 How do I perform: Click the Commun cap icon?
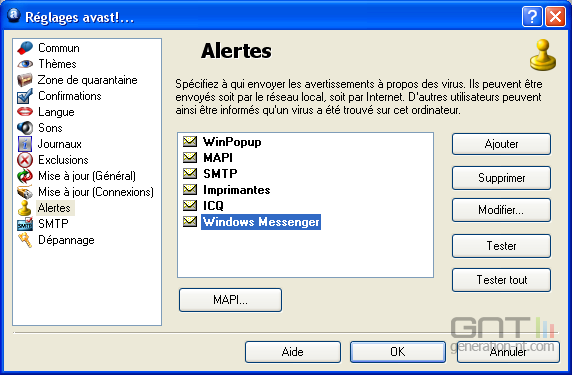tap(25, 48)
